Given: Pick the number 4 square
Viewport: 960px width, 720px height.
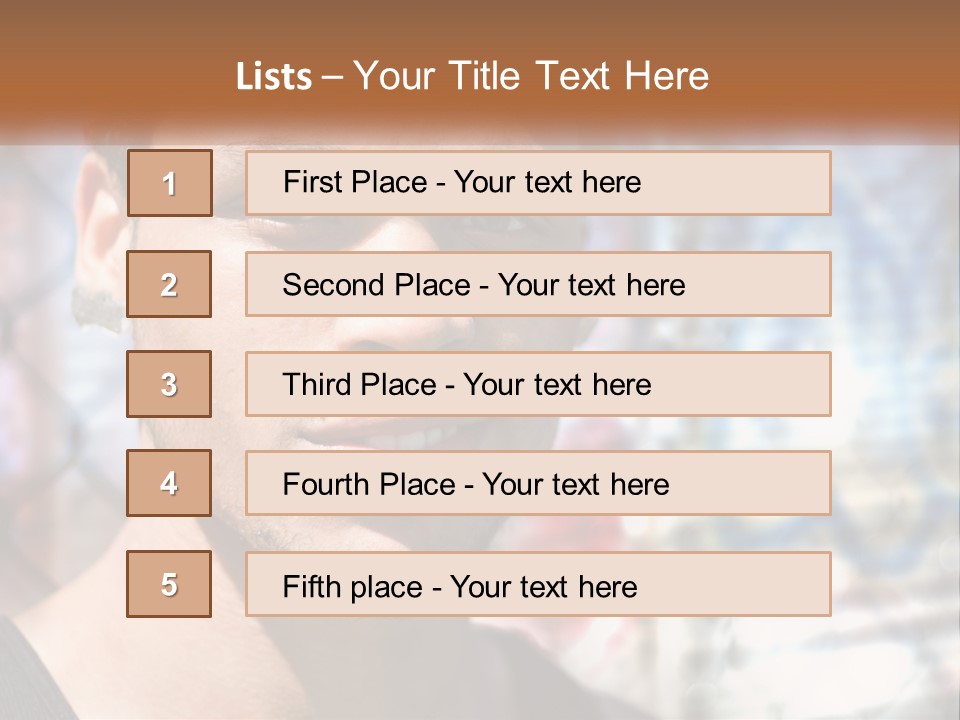Looking at the screenshot, I should click(169, 483).
